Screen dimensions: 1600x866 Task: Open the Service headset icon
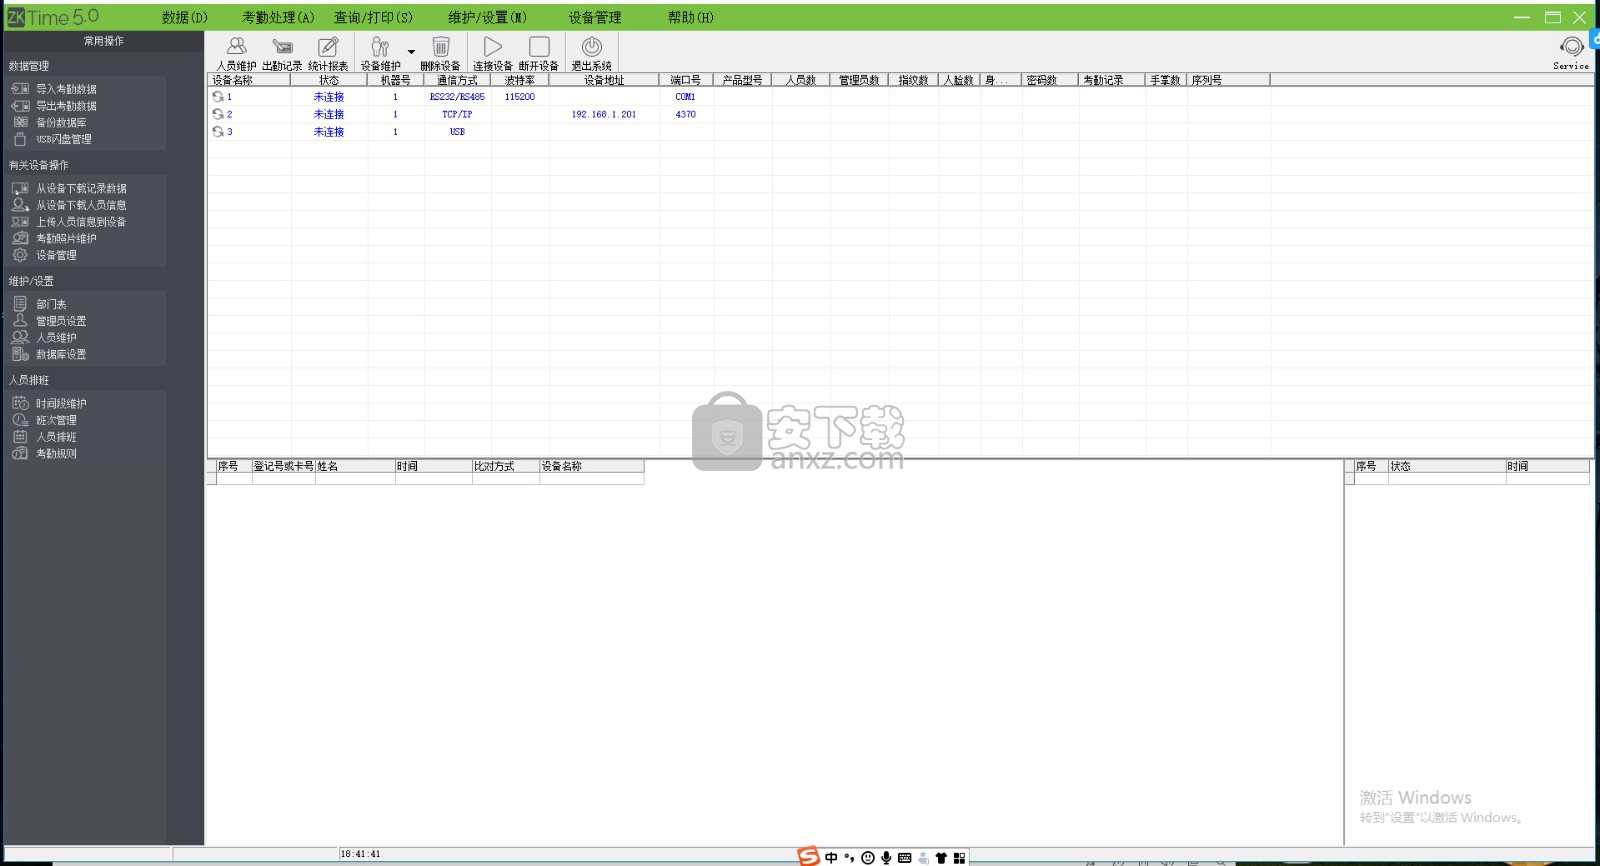pyautogui.click(x=1571, y=52)
